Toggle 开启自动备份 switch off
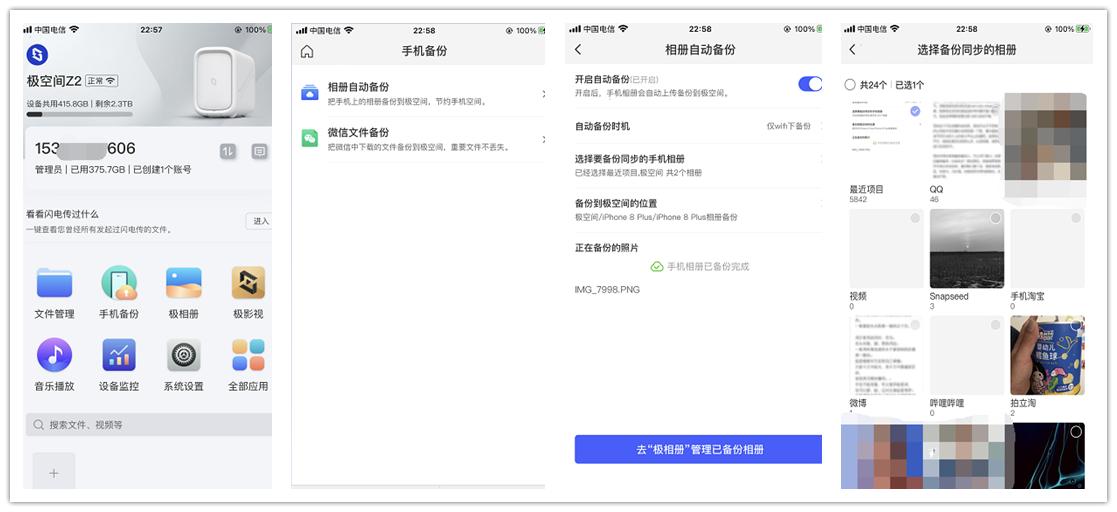The image size is (1117, 512). click(x=809, y=84)
